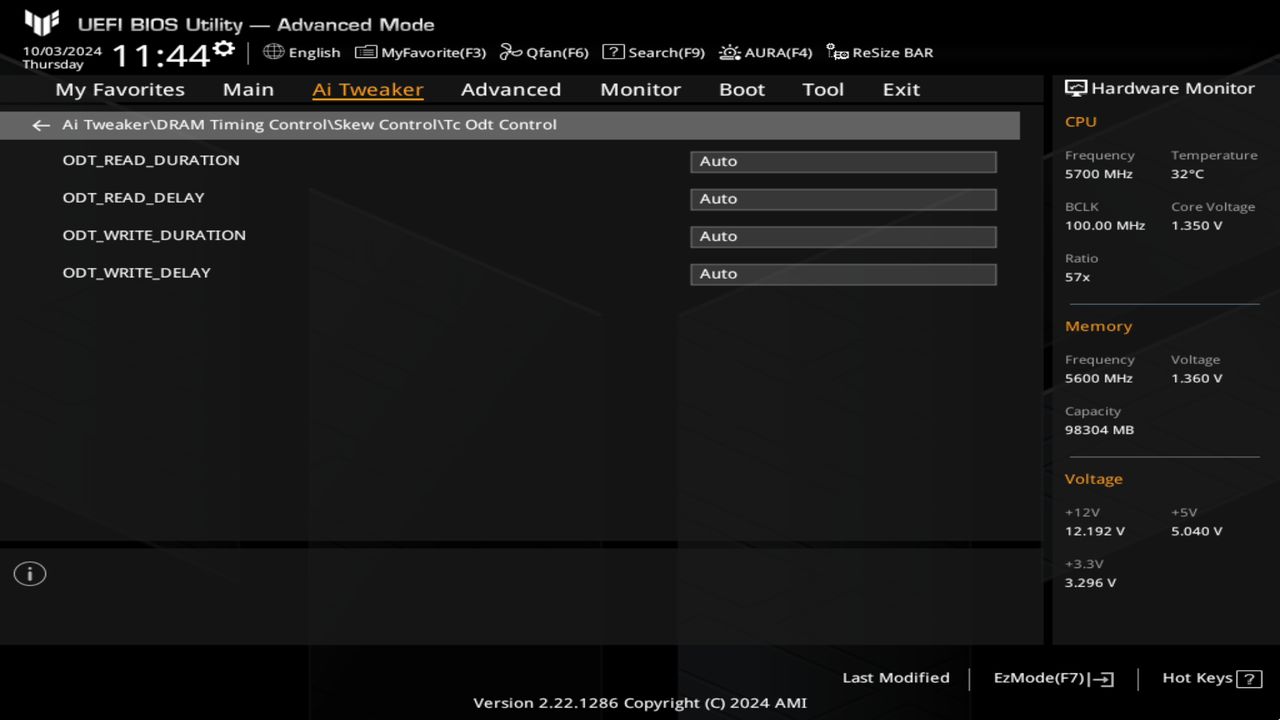Click the English language globe icon
Image resolution: width=1280 pixels, height=720 pixels.
273,52
